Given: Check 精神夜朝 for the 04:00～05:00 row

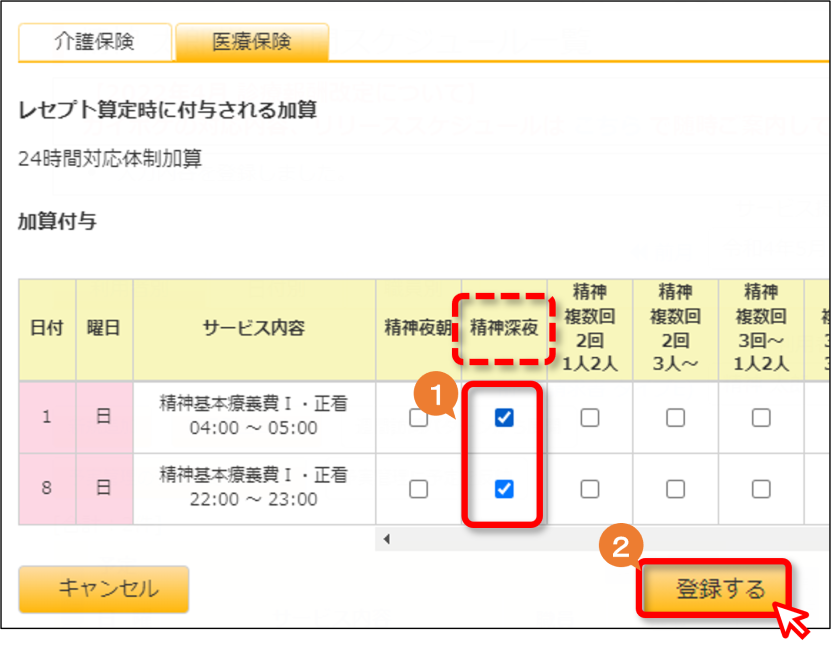Looking at the screenshot, I should pos(419,417).
